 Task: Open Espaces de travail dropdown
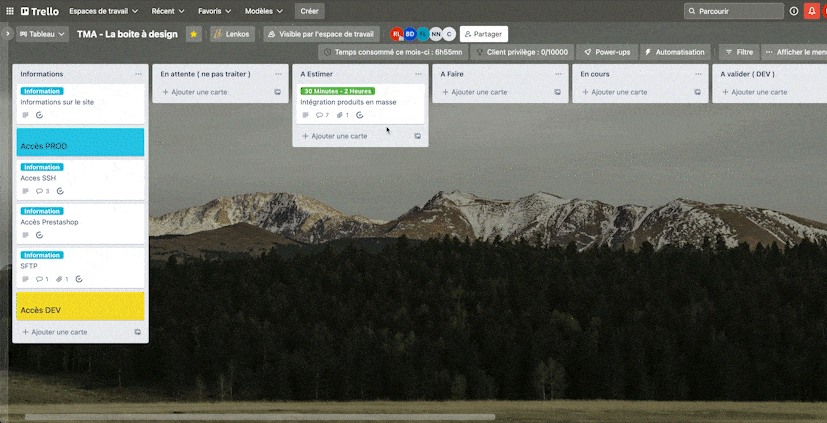[103, 11]
